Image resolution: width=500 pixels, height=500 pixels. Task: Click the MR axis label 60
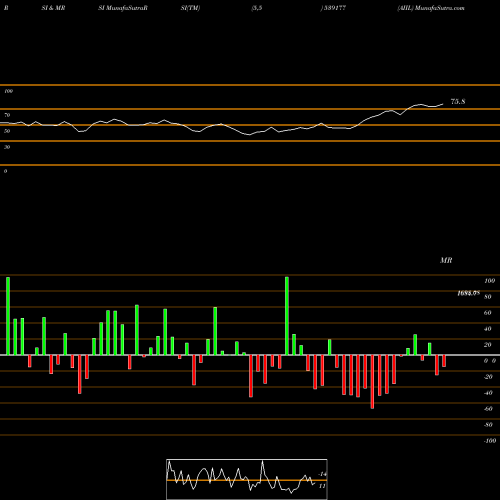click(488, 313)
